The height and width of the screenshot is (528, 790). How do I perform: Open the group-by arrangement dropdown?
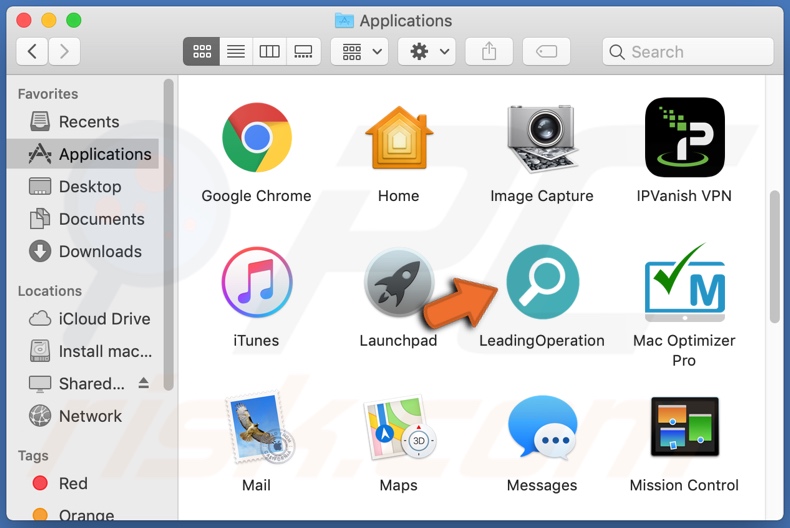click(x=360, y=51)
